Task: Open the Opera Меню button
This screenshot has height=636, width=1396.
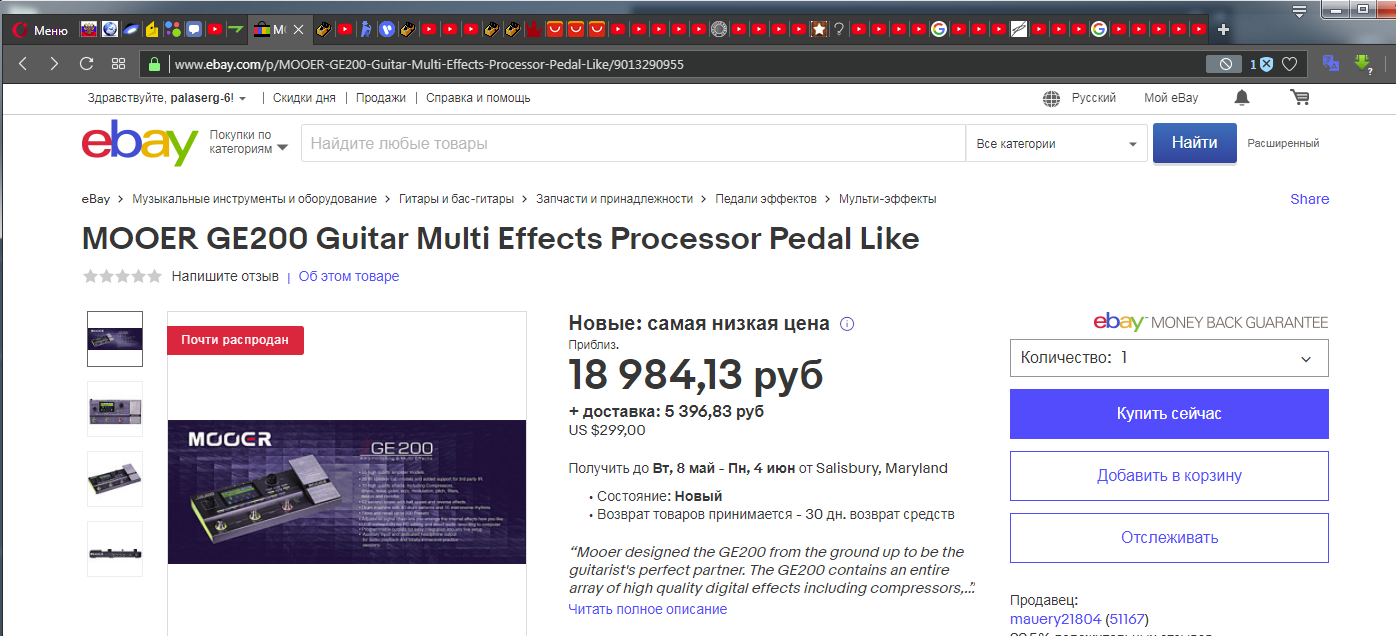Action: (41, 30)
